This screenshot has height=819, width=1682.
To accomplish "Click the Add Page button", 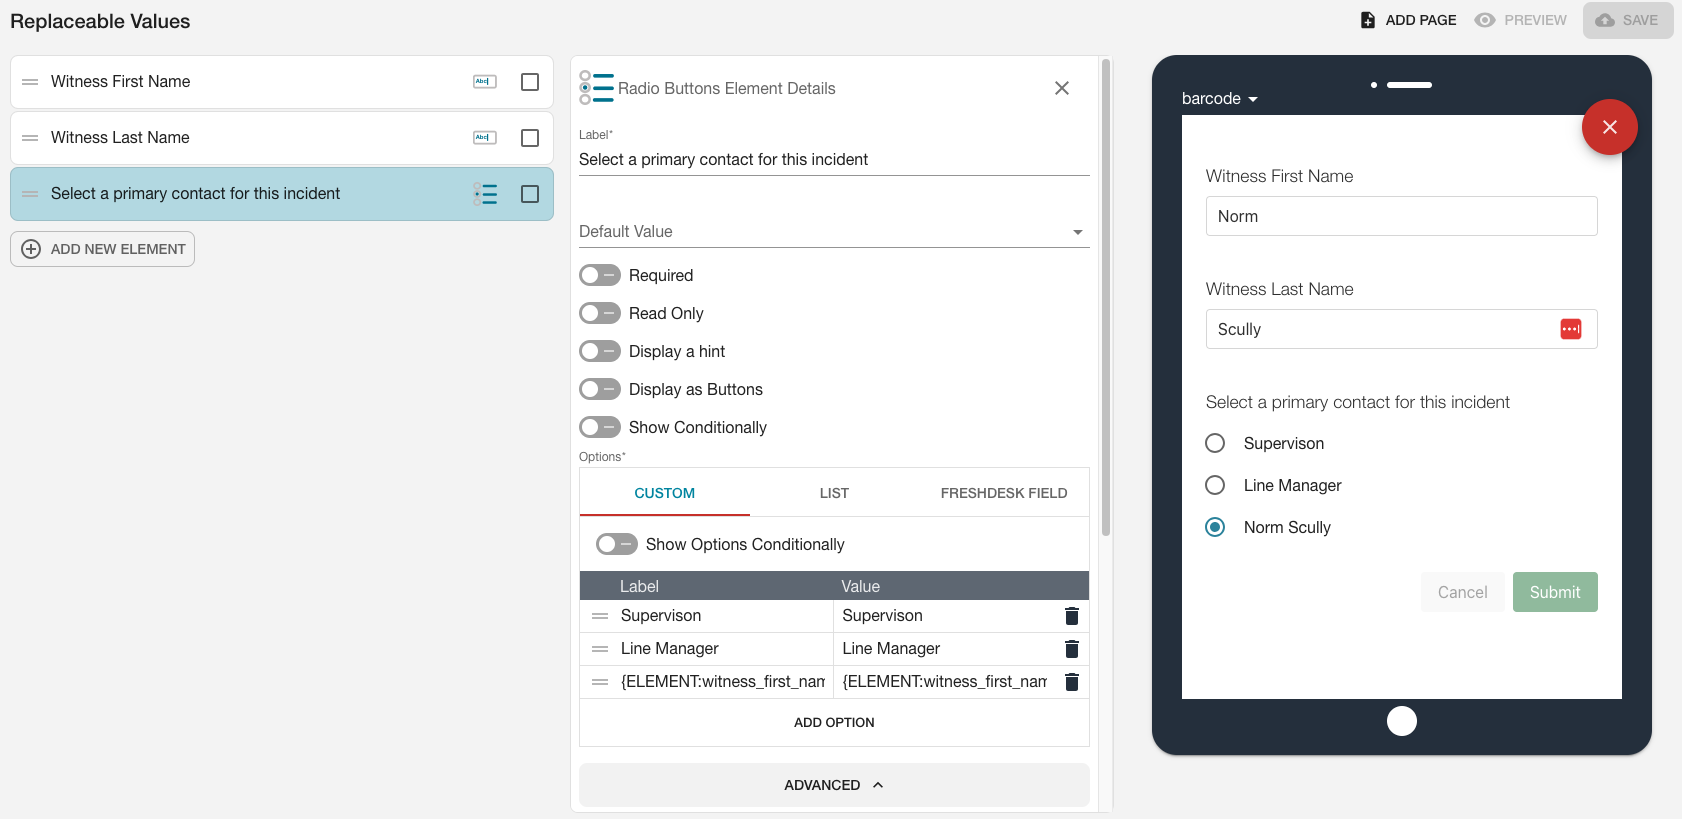I will coord(1408,20).
